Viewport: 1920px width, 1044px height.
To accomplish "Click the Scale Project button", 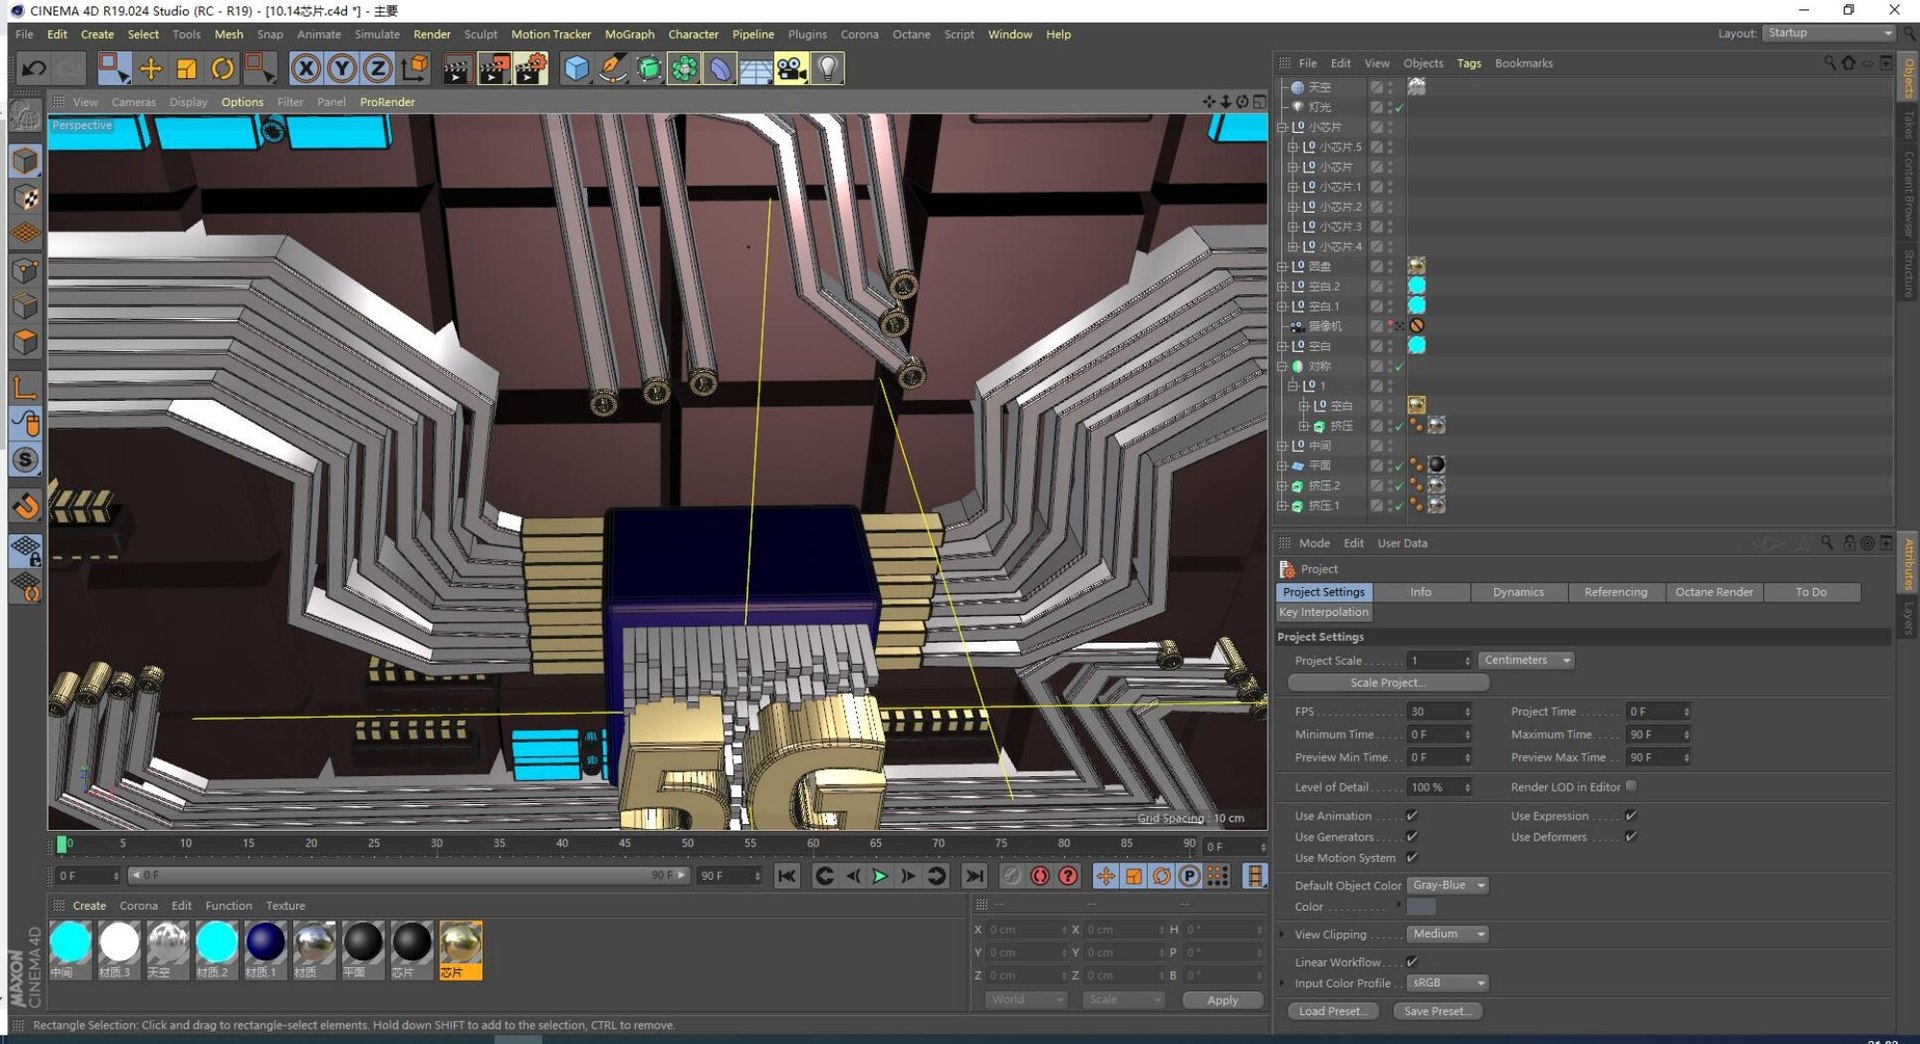I will [1388, 683].
